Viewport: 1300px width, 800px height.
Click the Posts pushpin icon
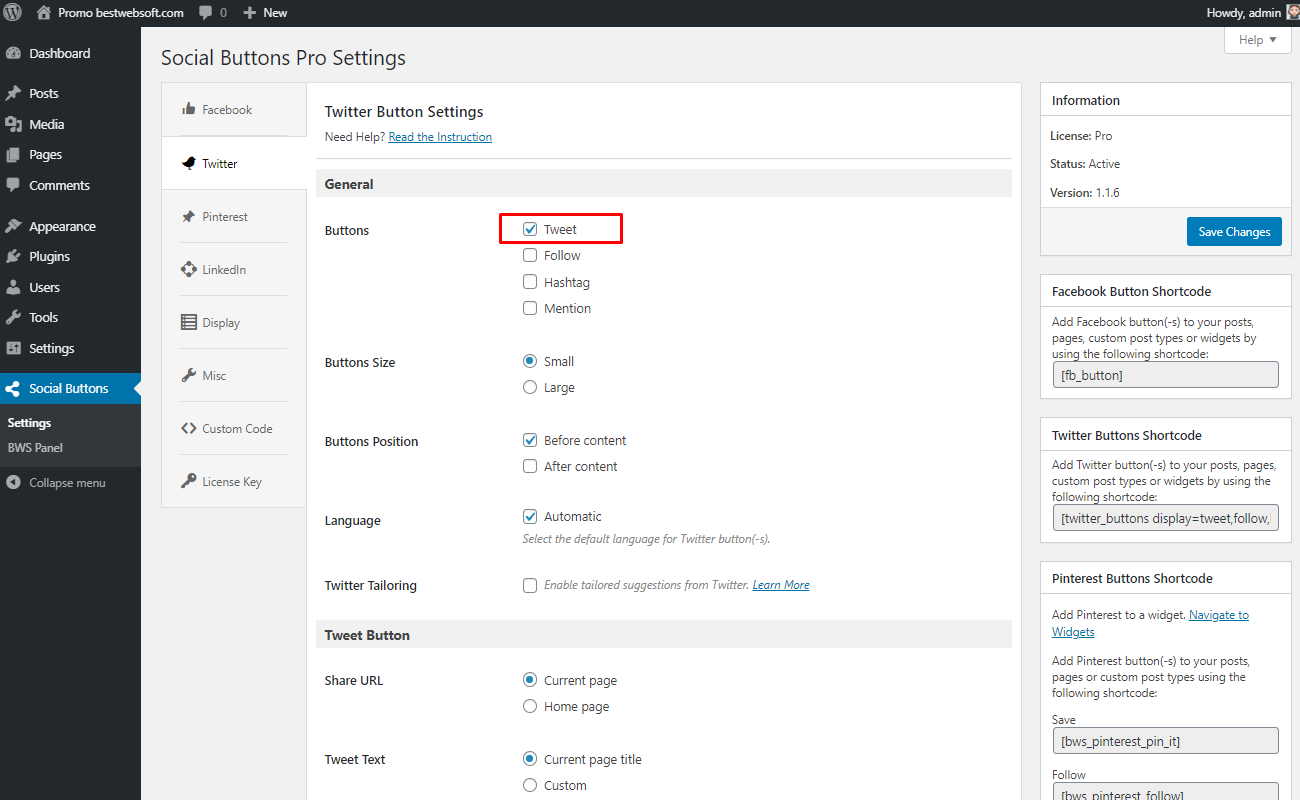pos(13,93)
